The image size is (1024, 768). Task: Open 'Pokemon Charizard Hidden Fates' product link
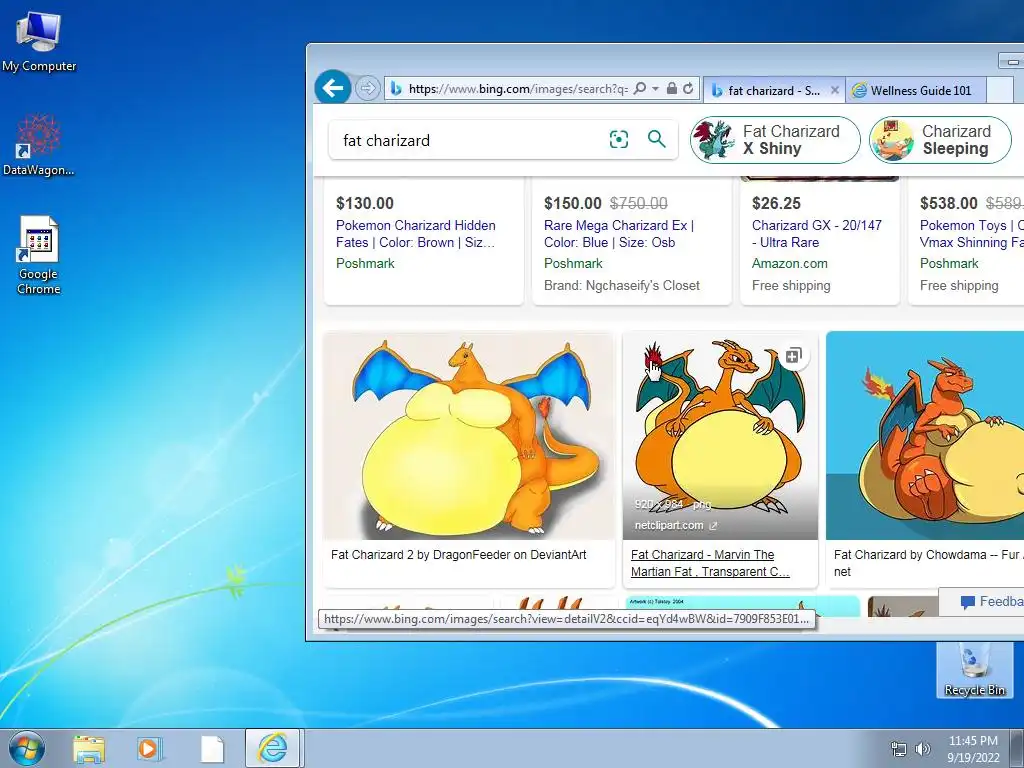point(416,234)
